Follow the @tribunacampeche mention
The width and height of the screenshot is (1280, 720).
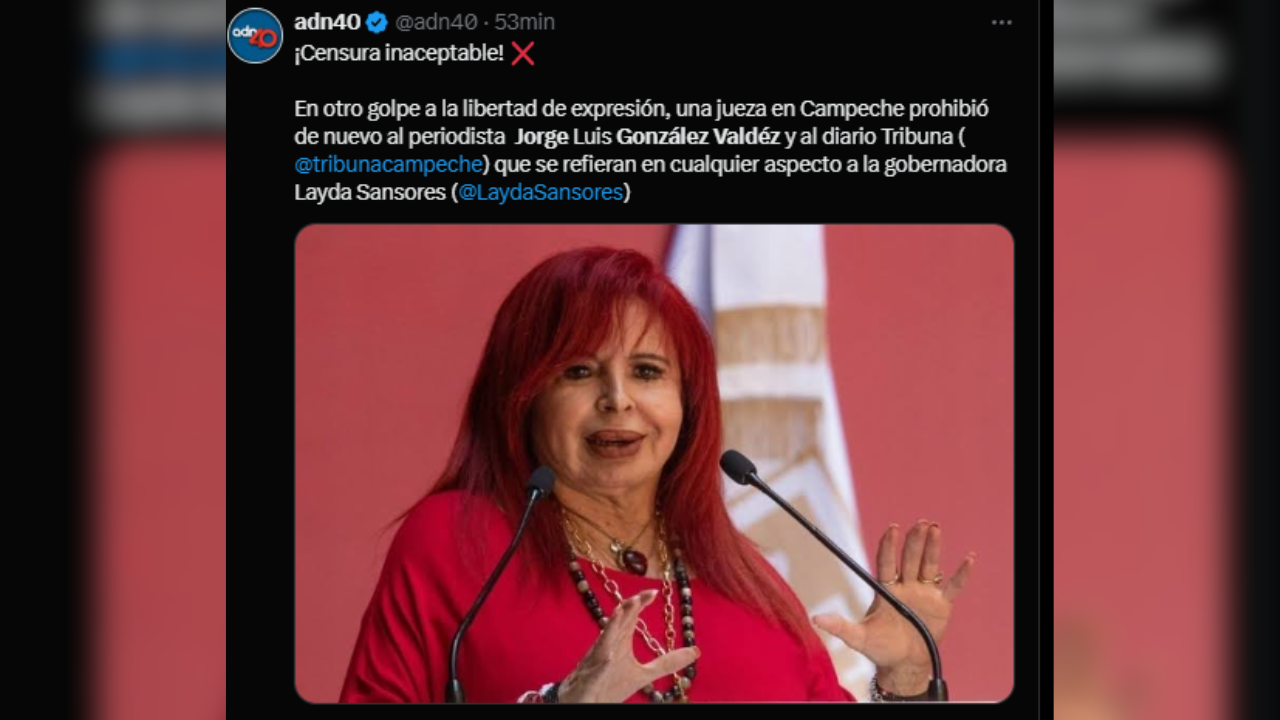(x=389, y=164)
